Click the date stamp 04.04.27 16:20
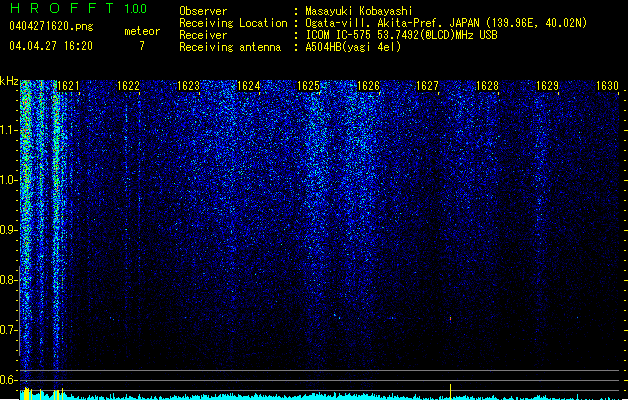The image size is (629, 400). point(51,46)
